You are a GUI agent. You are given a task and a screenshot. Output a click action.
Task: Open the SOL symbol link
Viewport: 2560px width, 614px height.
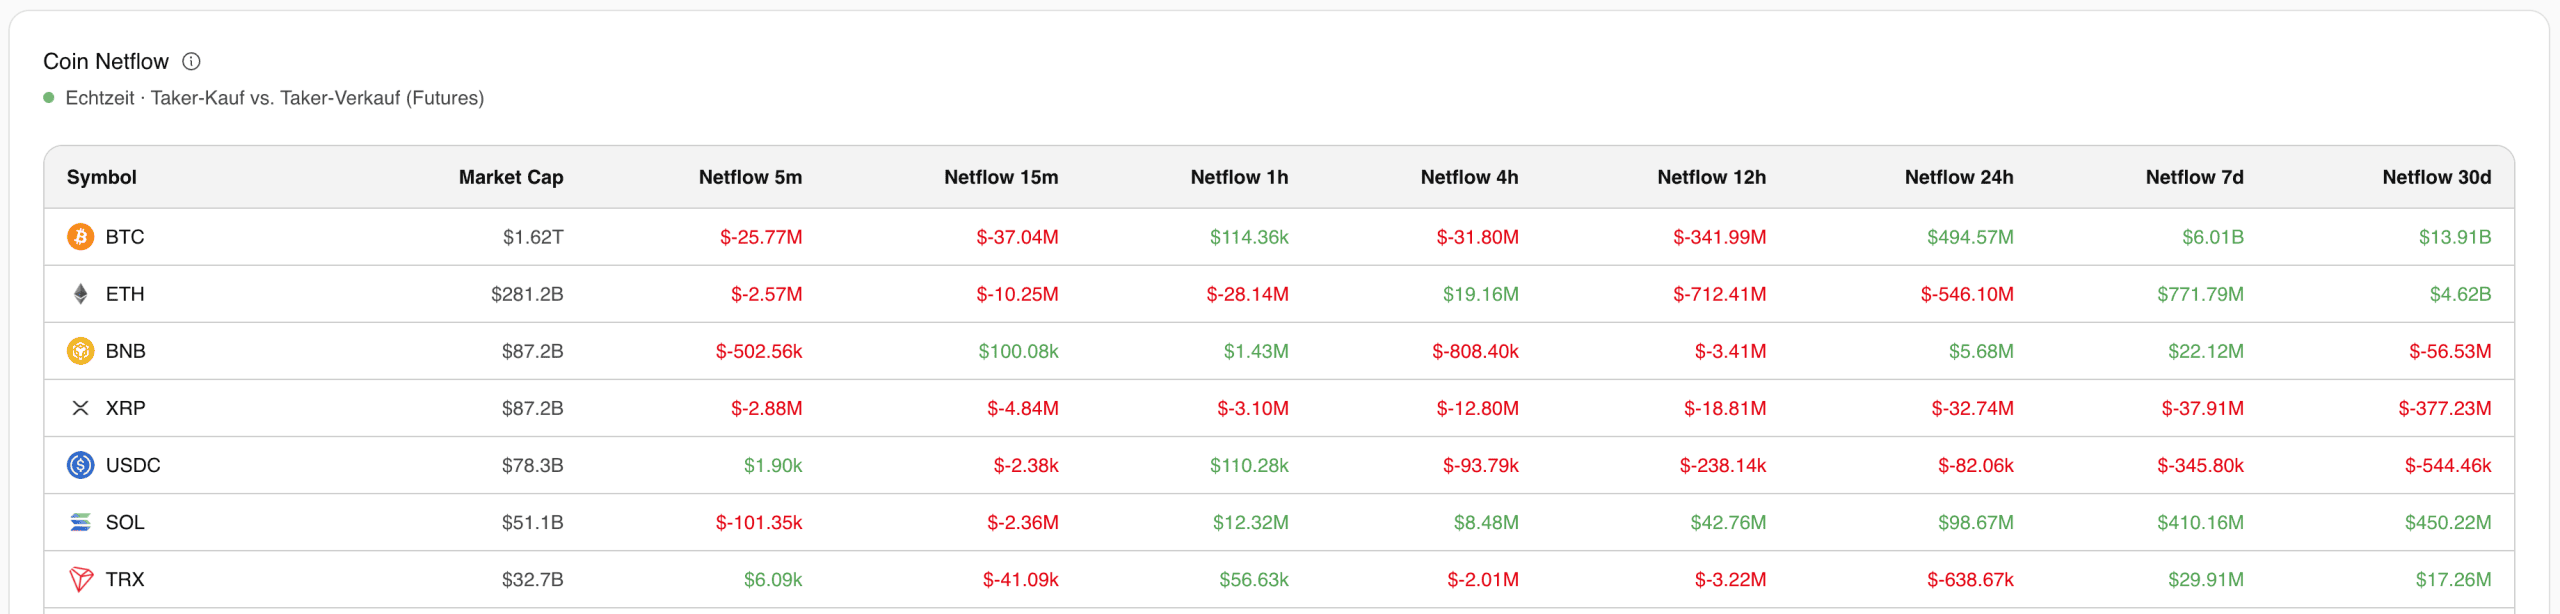coord(125,522)
